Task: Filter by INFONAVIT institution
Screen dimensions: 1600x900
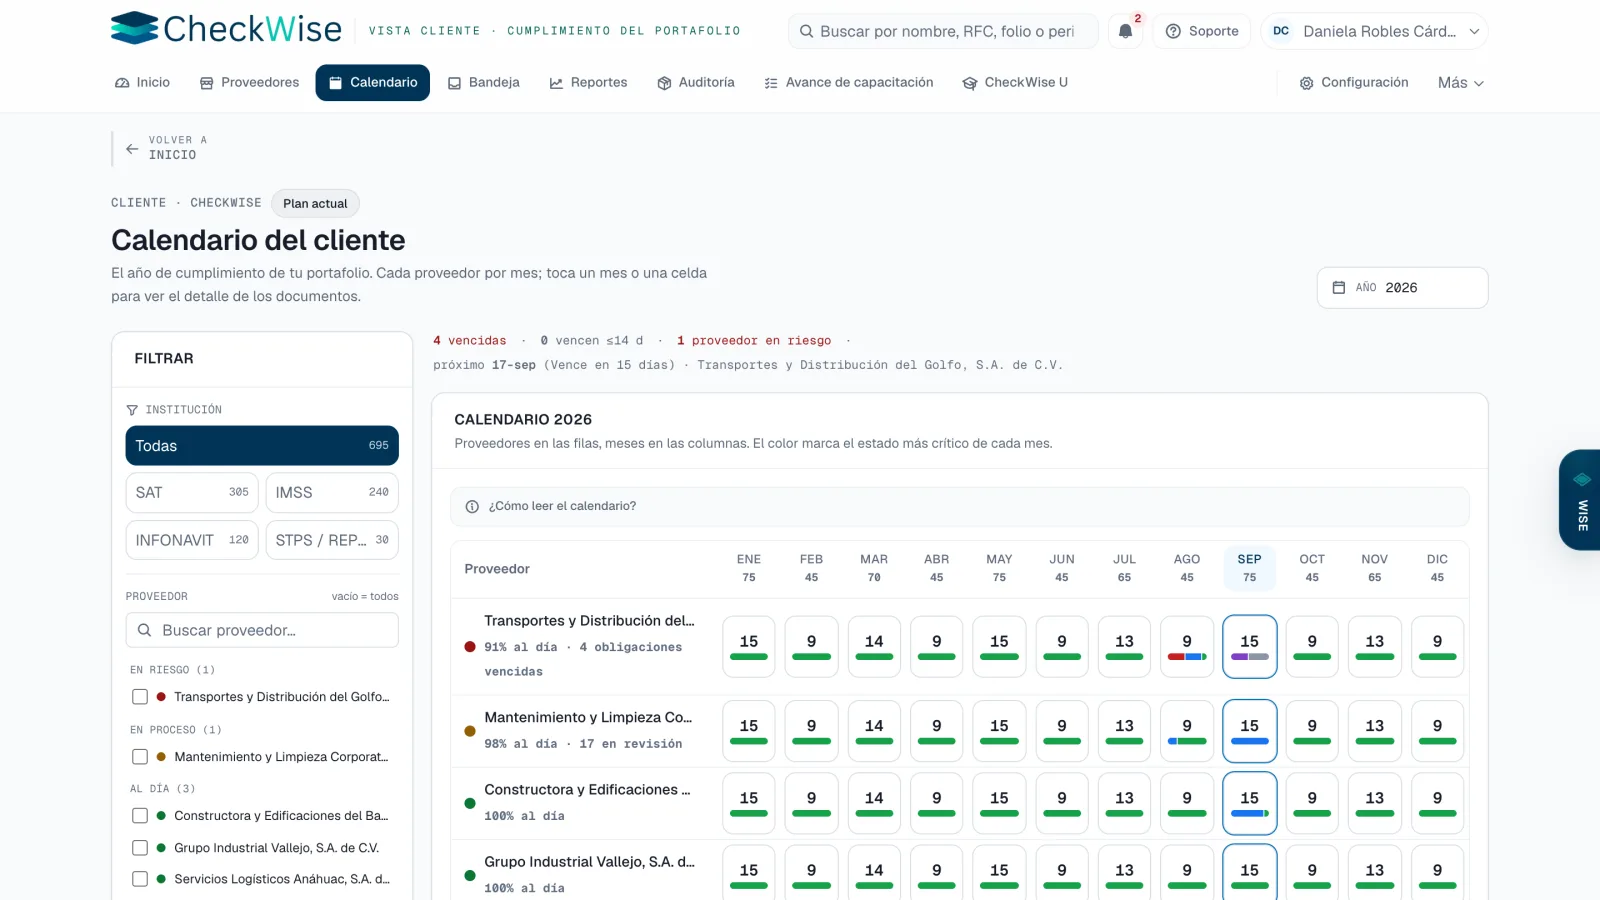Action: [x=192, y=540]
